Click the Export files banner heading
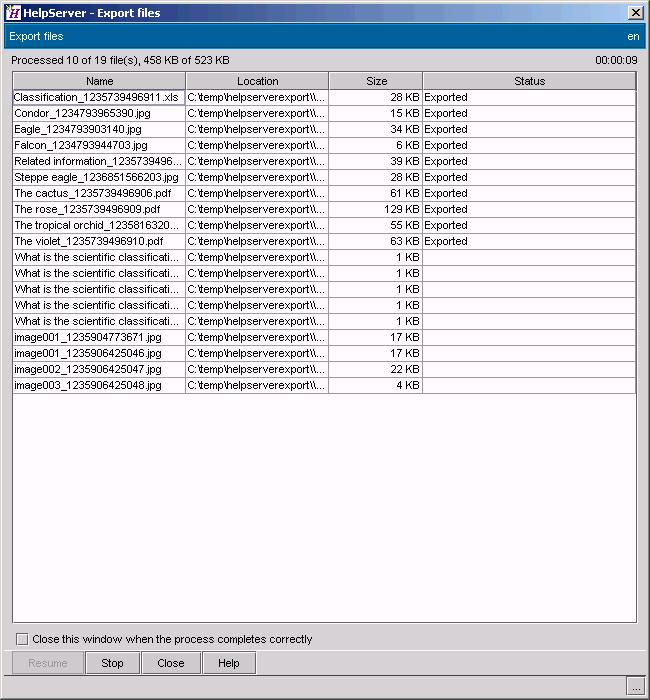The image size is (650, 700). [x=36, y=36]
